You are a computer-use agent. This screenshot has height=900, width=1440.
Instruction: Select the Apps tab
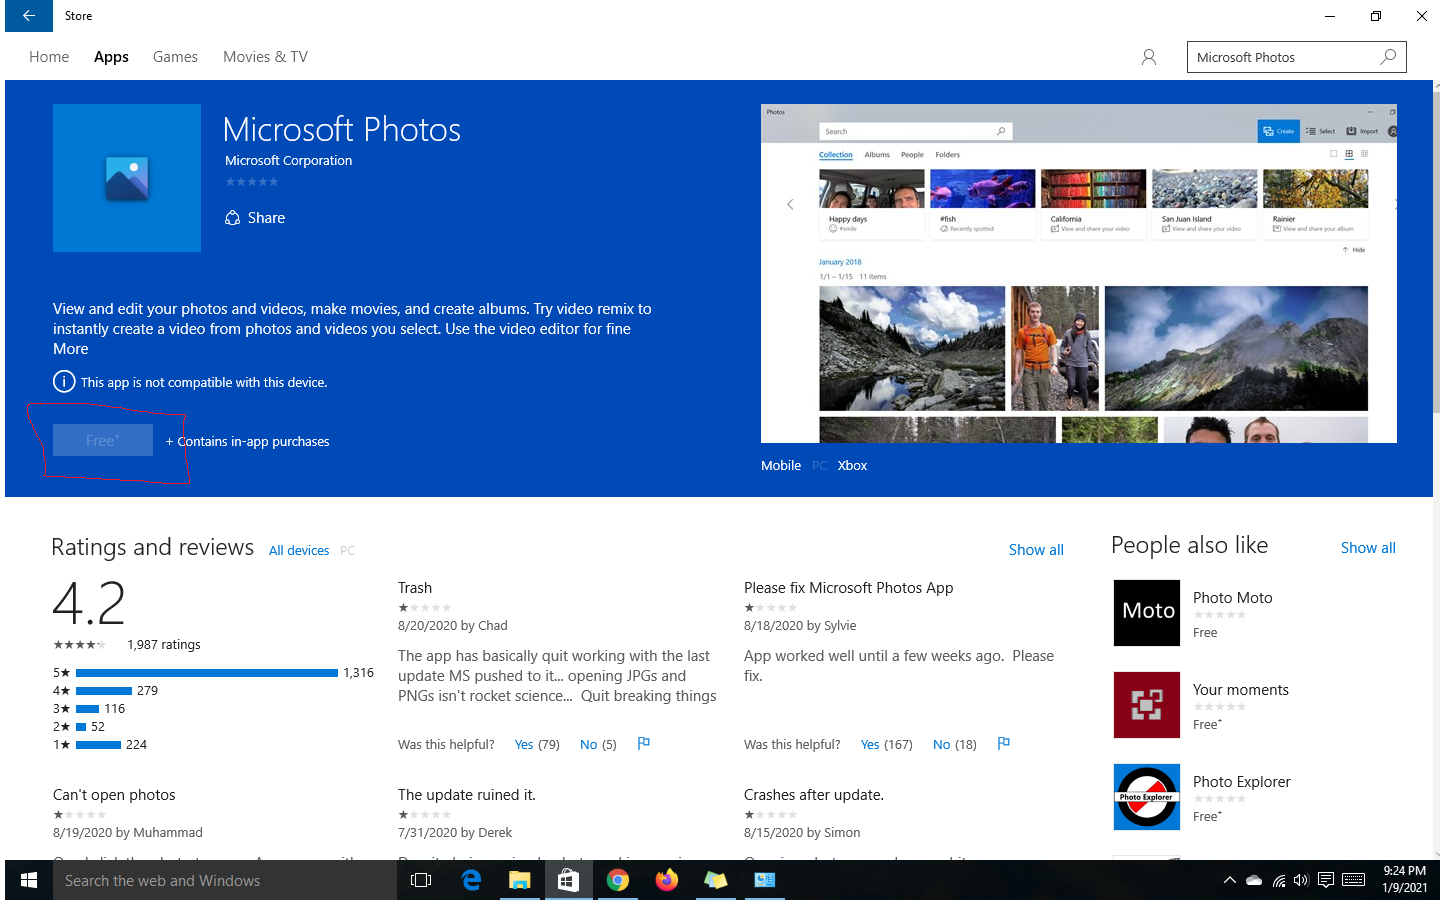point(111,57)
